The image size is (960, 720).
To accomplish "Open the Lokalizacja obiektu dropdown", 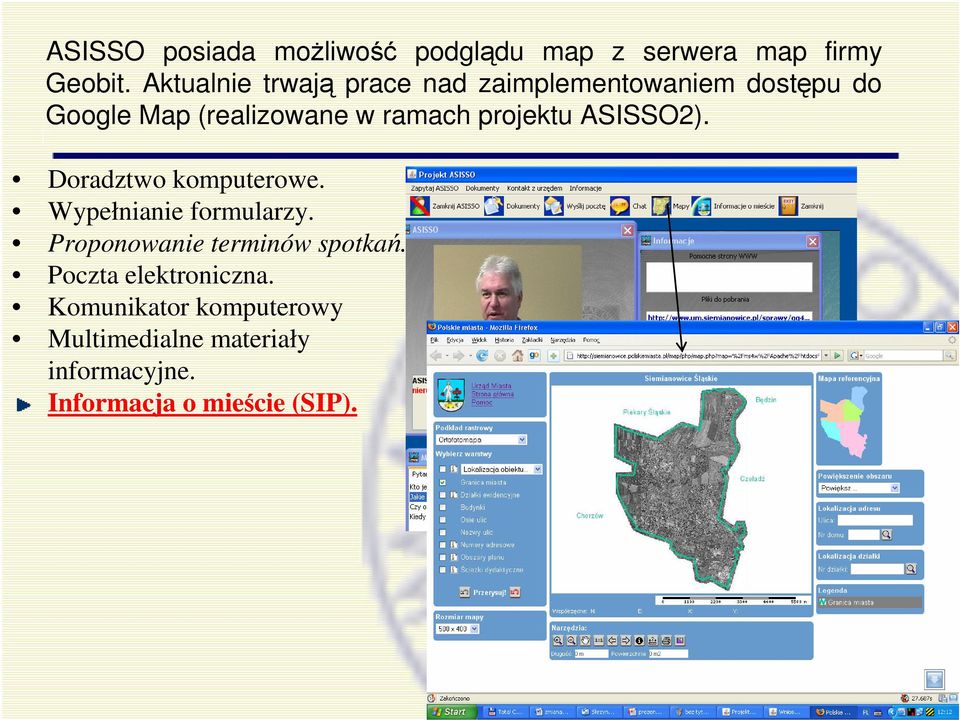I will point(501,470).
